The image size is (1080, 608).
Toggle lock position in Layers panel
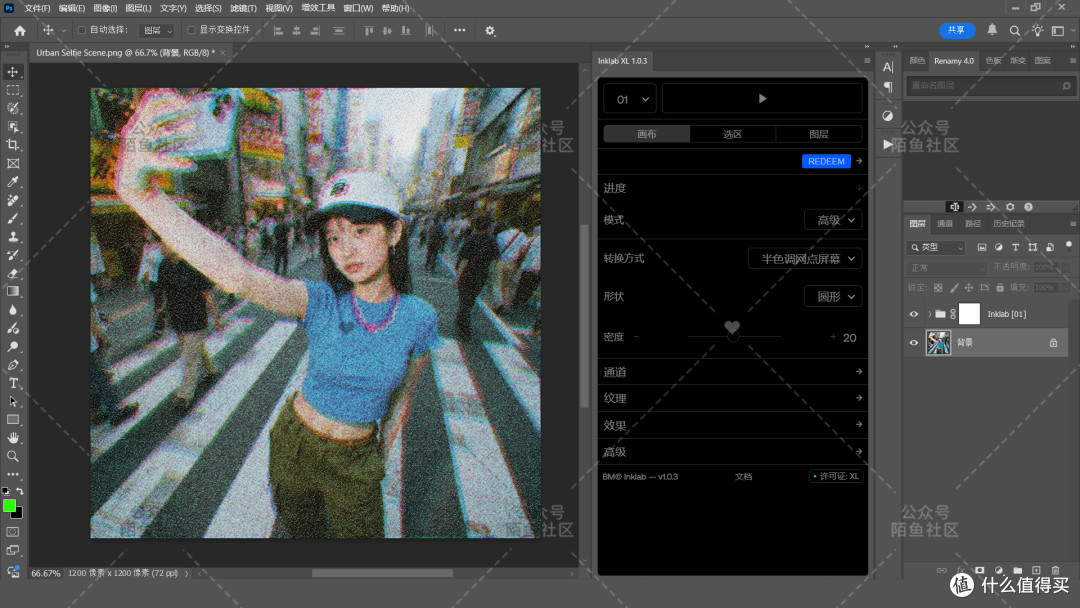968,287
